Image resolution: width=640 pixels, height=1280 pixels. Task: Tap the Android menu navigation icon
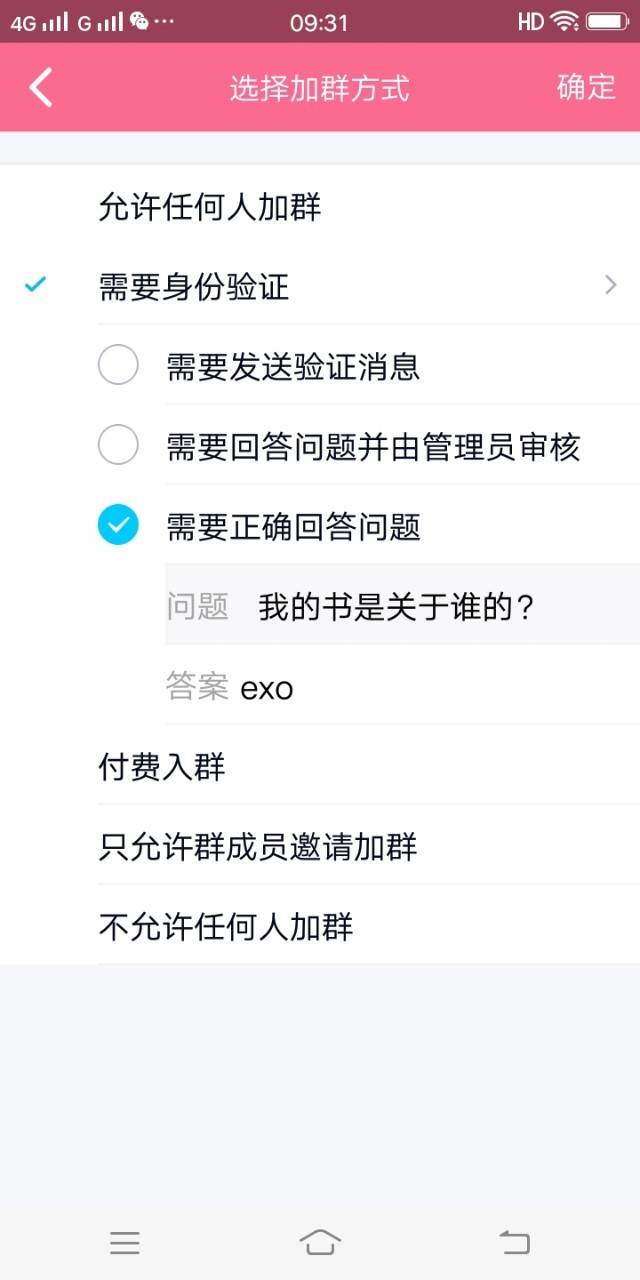(125, 1242)
